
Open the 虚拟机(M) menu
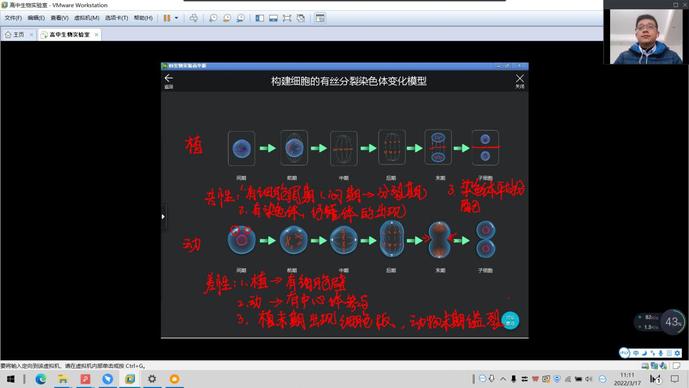coord(87,18)
